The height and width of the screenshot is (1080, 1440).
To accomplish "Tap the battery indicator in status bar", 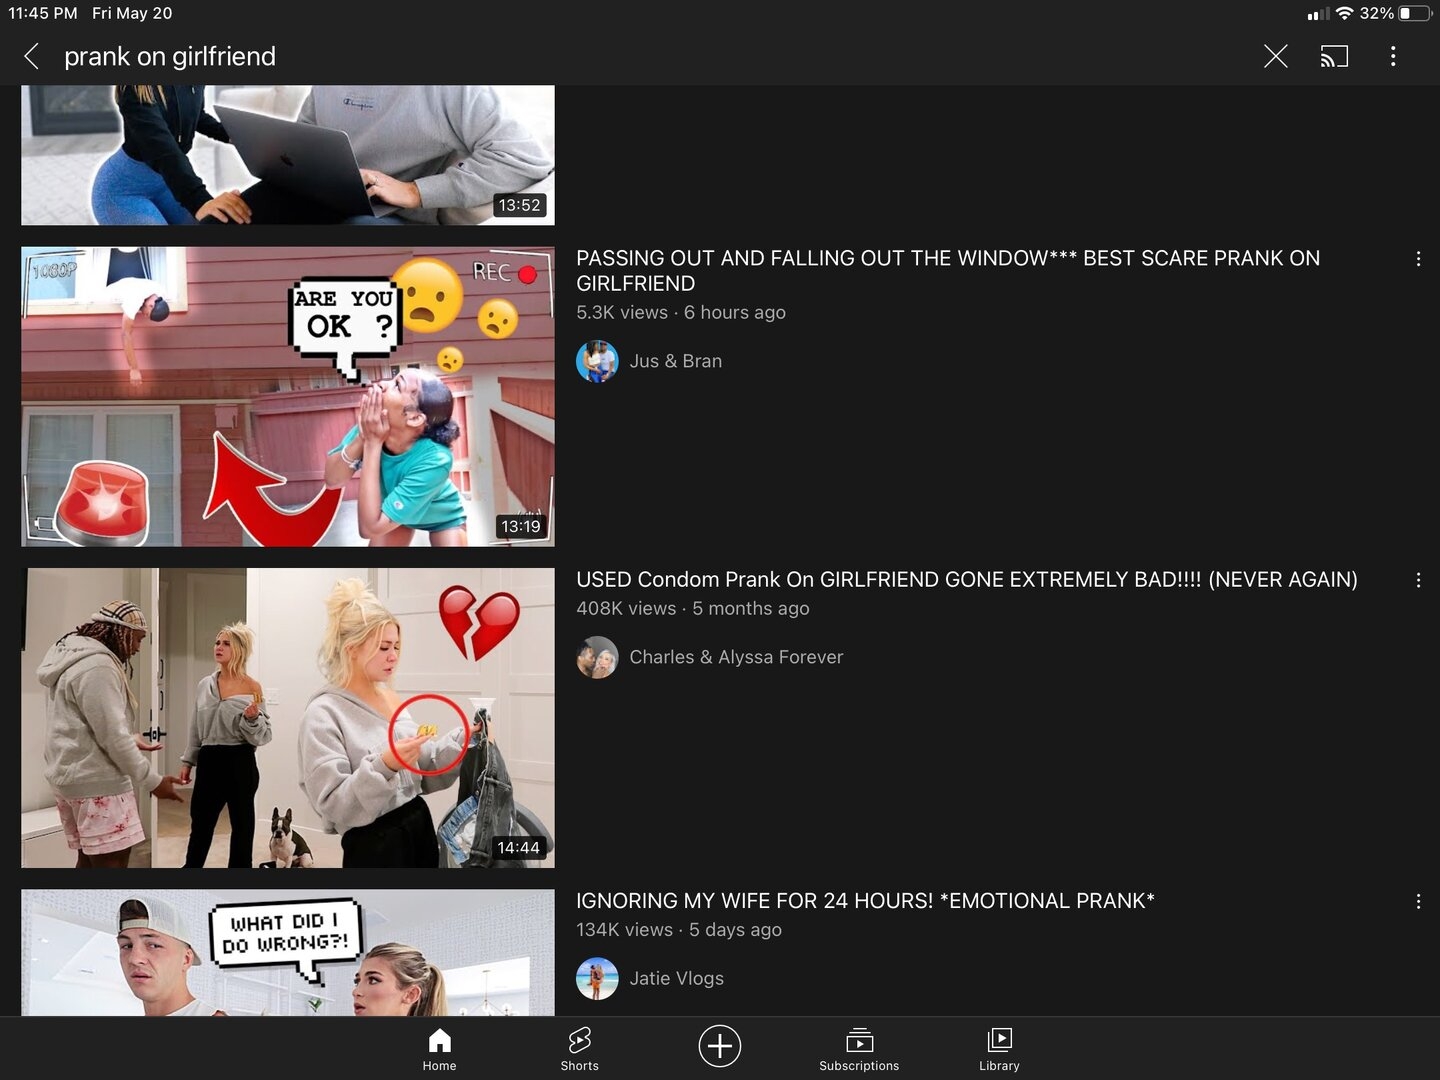I will 1414,13.
